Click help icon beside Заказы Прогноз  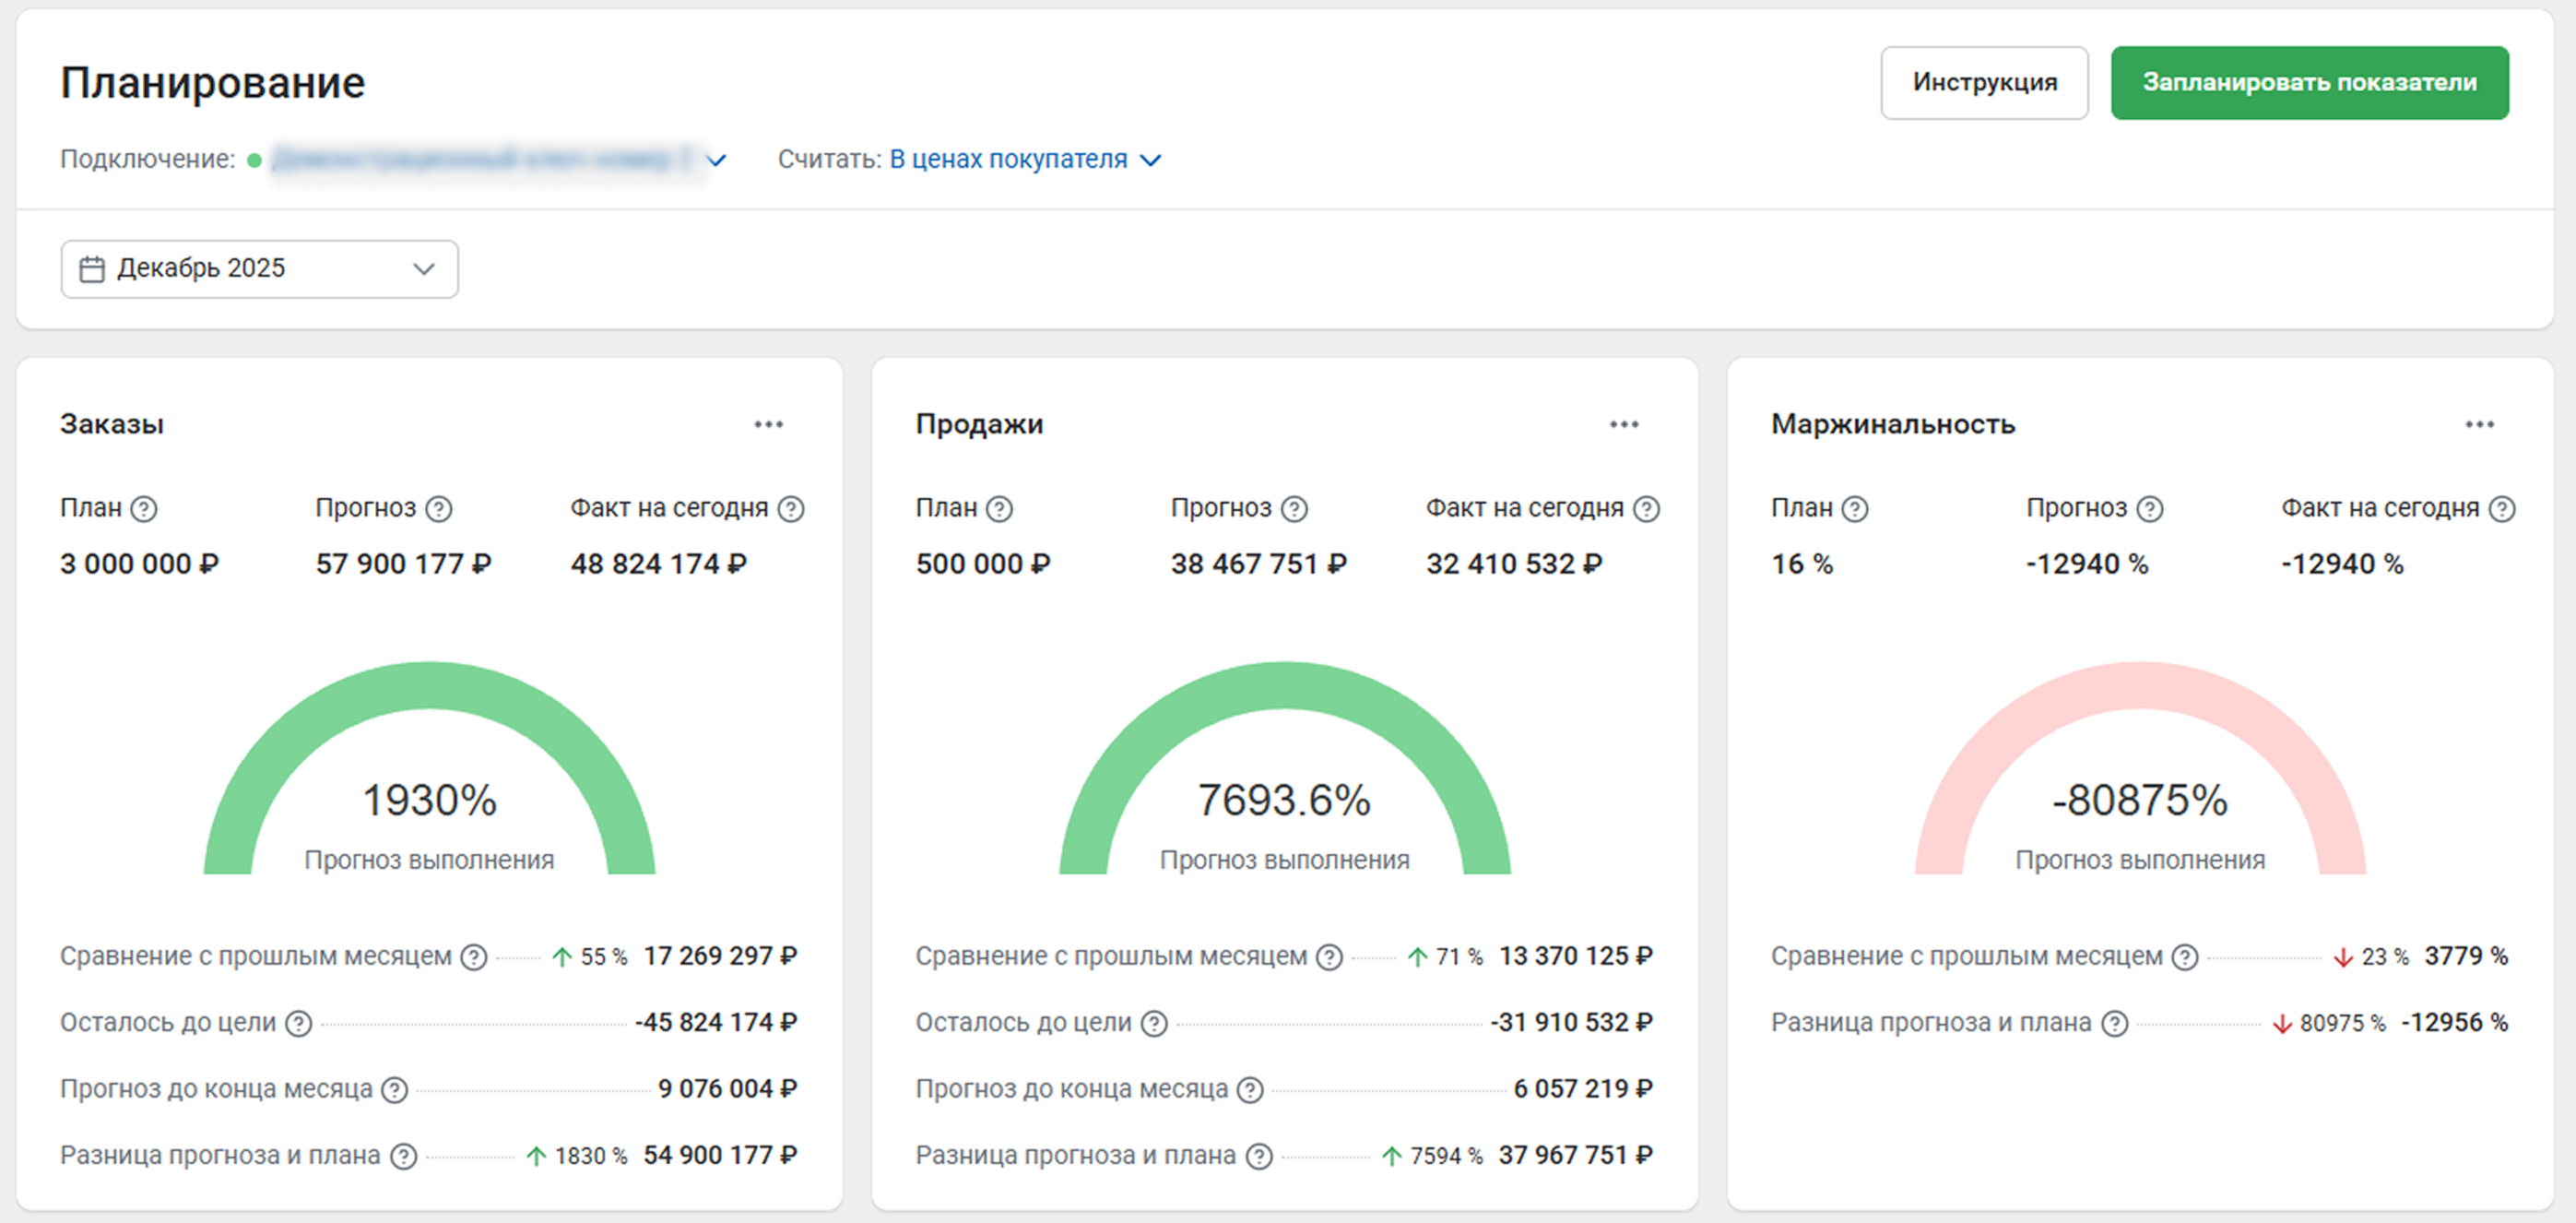click(x=439, y=509)
